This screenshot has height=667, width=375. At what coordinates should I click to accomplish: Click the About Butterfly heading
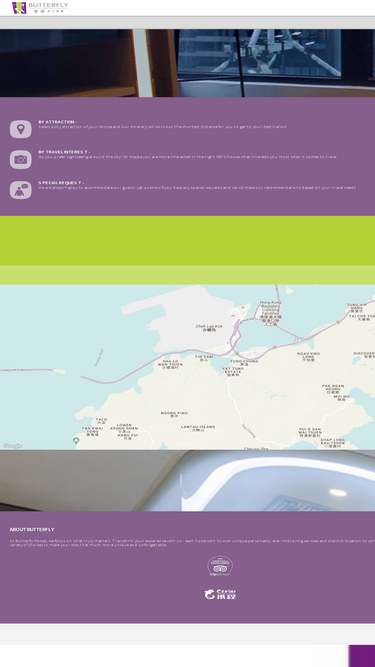pyautogui.click(x=32, y=530)
